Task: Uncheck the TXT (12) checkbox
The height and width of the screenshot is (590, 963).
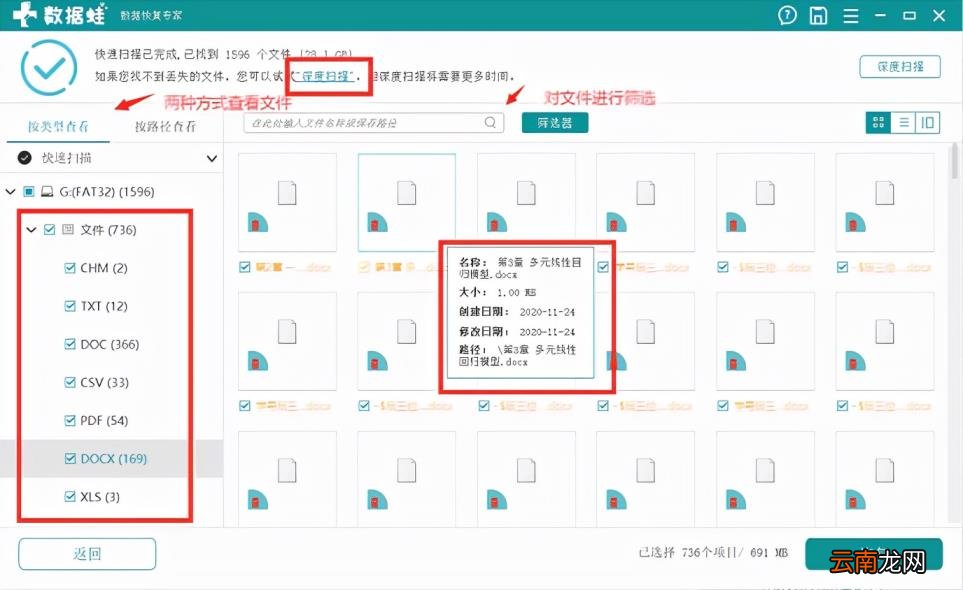Action: pyautogui.click(x=70, y=306)
